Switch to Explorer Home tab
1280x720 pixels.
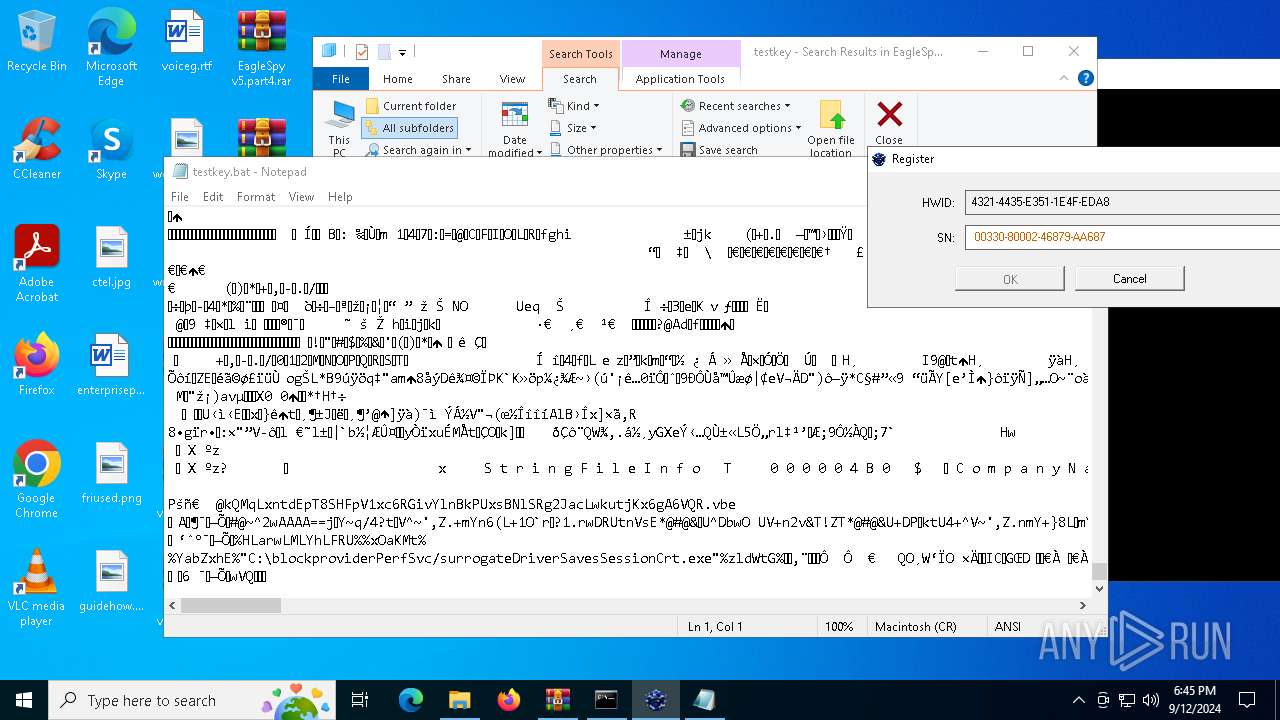[x=397, y=79]
